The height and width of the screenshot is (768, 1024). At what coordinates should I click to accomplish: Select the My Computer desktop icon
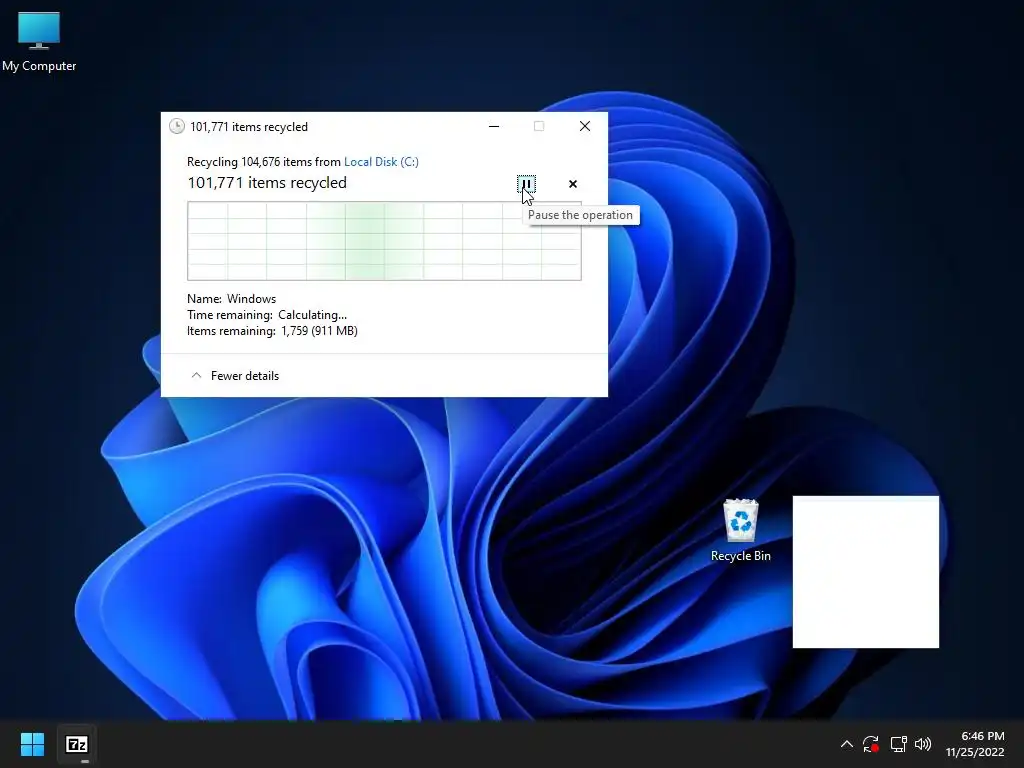[39, 42]
